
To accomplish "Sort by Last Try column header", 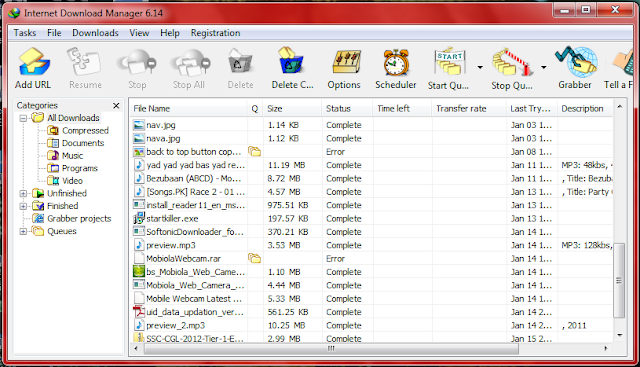I will pos(531,109).
